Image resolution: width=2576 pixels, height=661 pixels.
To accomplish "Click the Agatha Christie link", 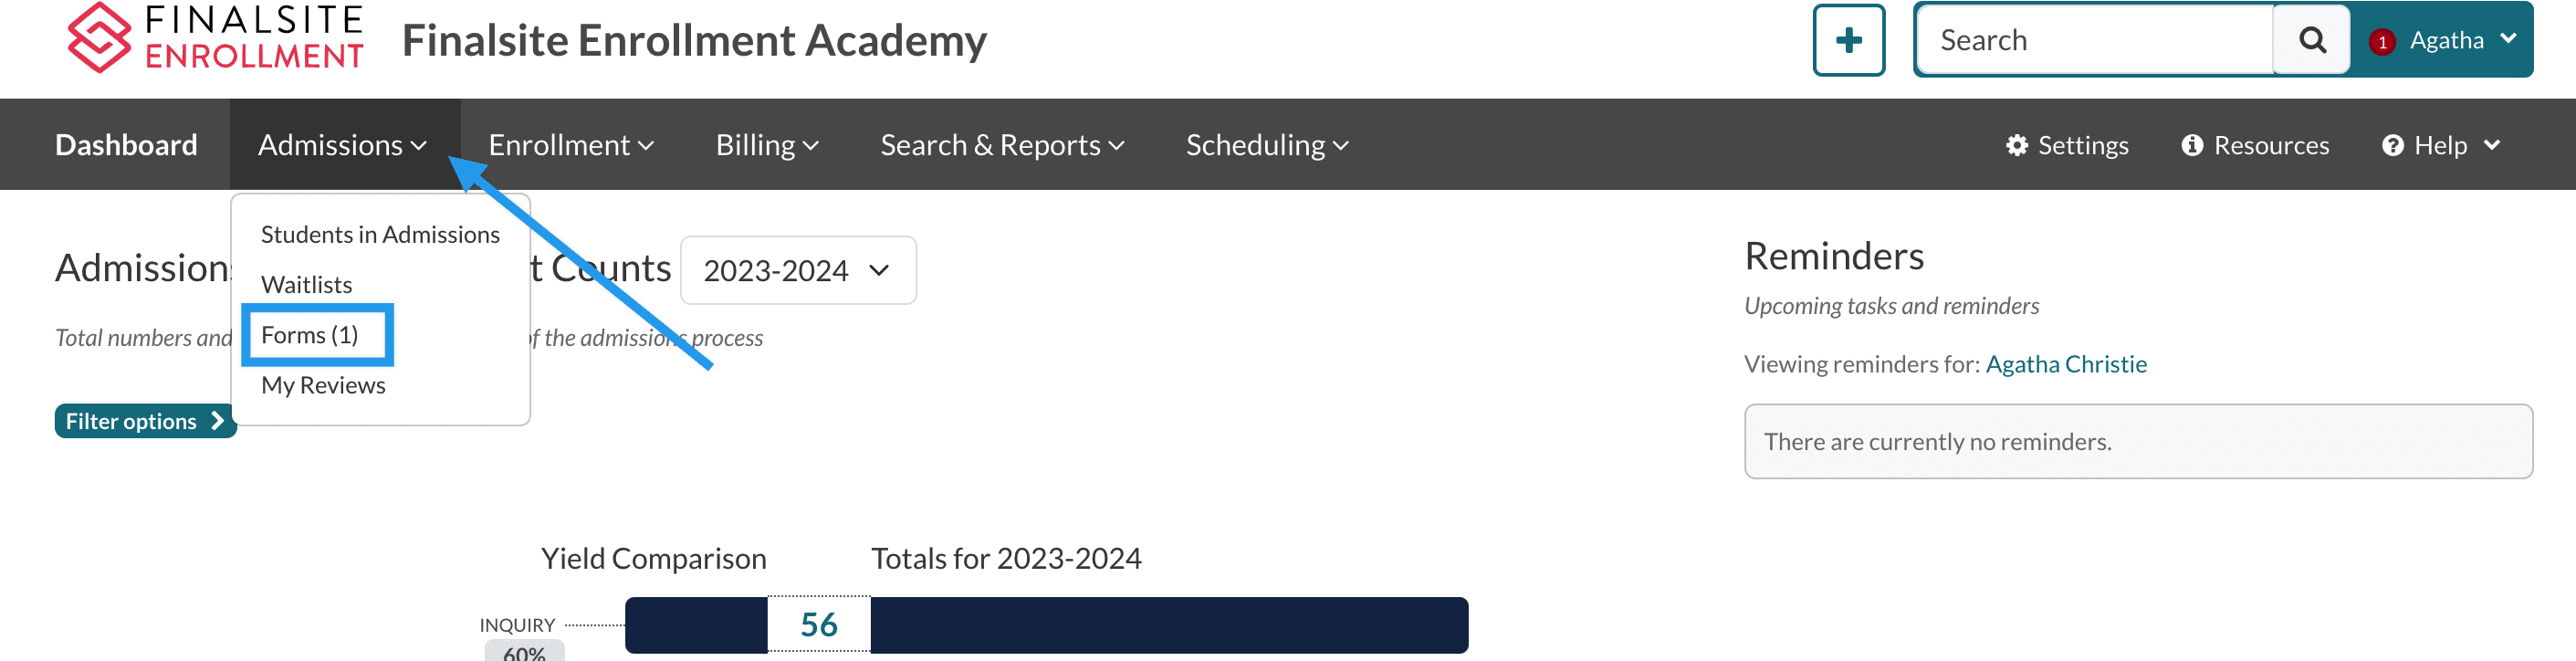I will click(x=2066, y=364).
